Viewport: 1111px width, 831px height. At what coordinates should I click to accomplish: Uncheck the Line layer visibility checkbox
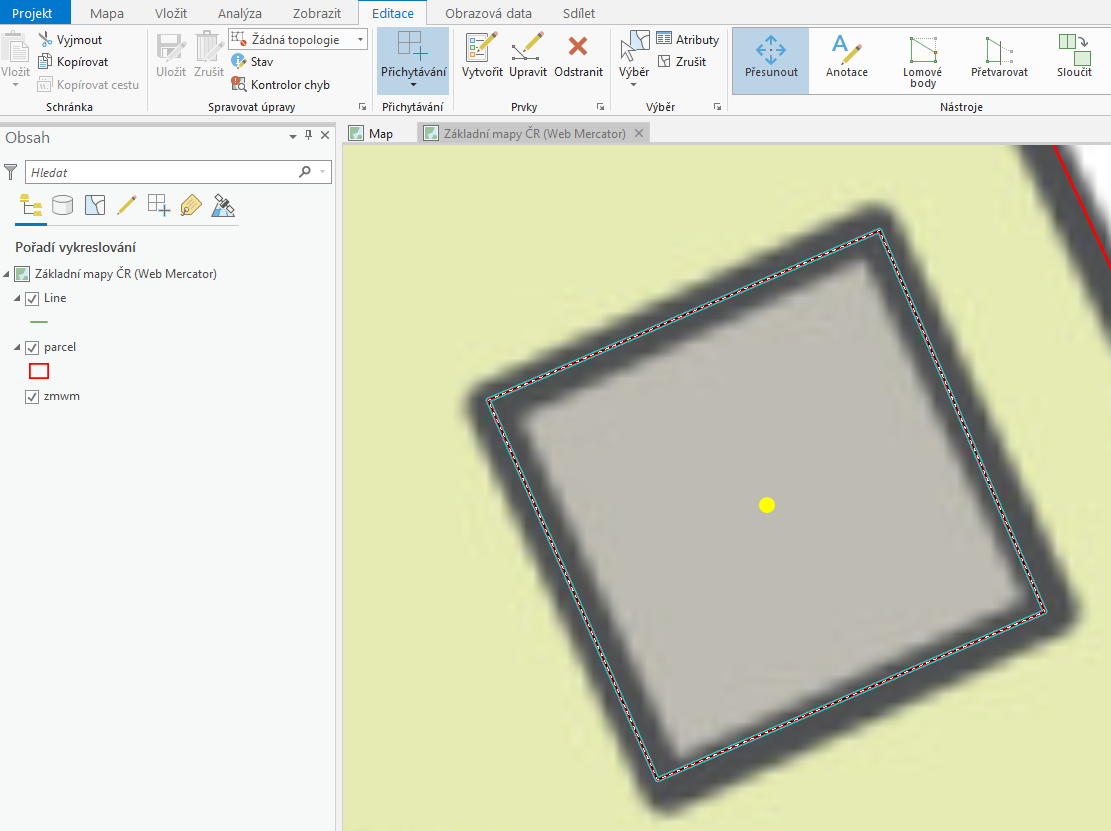(32, 299)
